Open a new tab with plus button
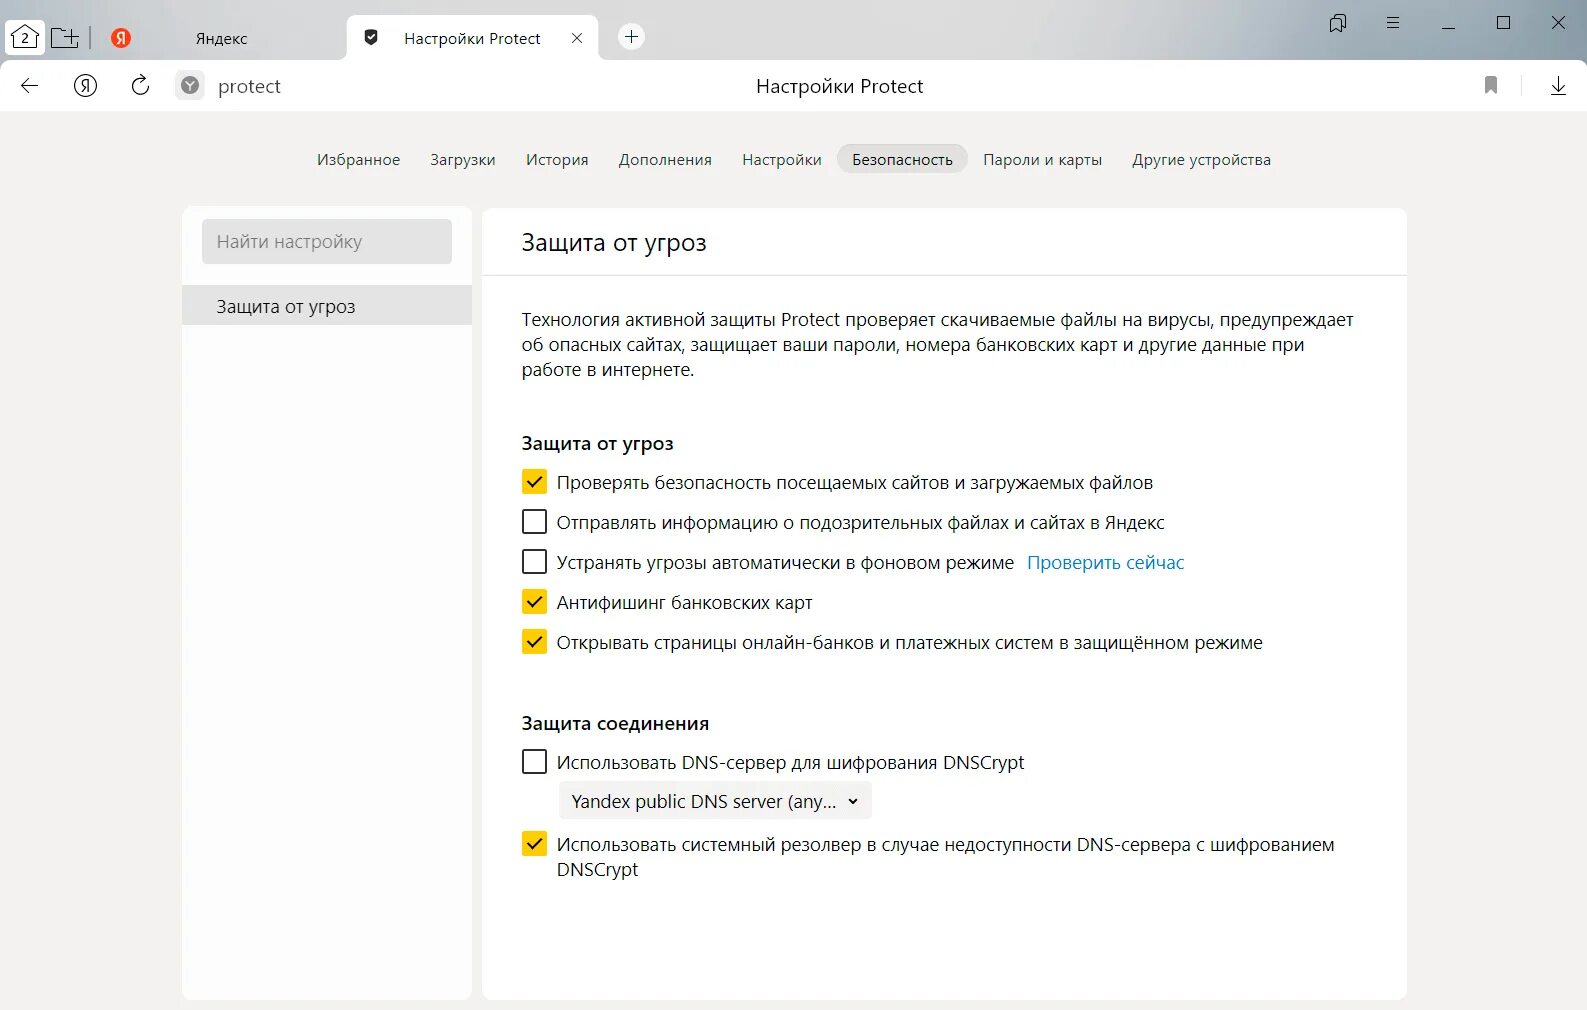This screenshot has height=1010, width=1587. coord(631,37)
